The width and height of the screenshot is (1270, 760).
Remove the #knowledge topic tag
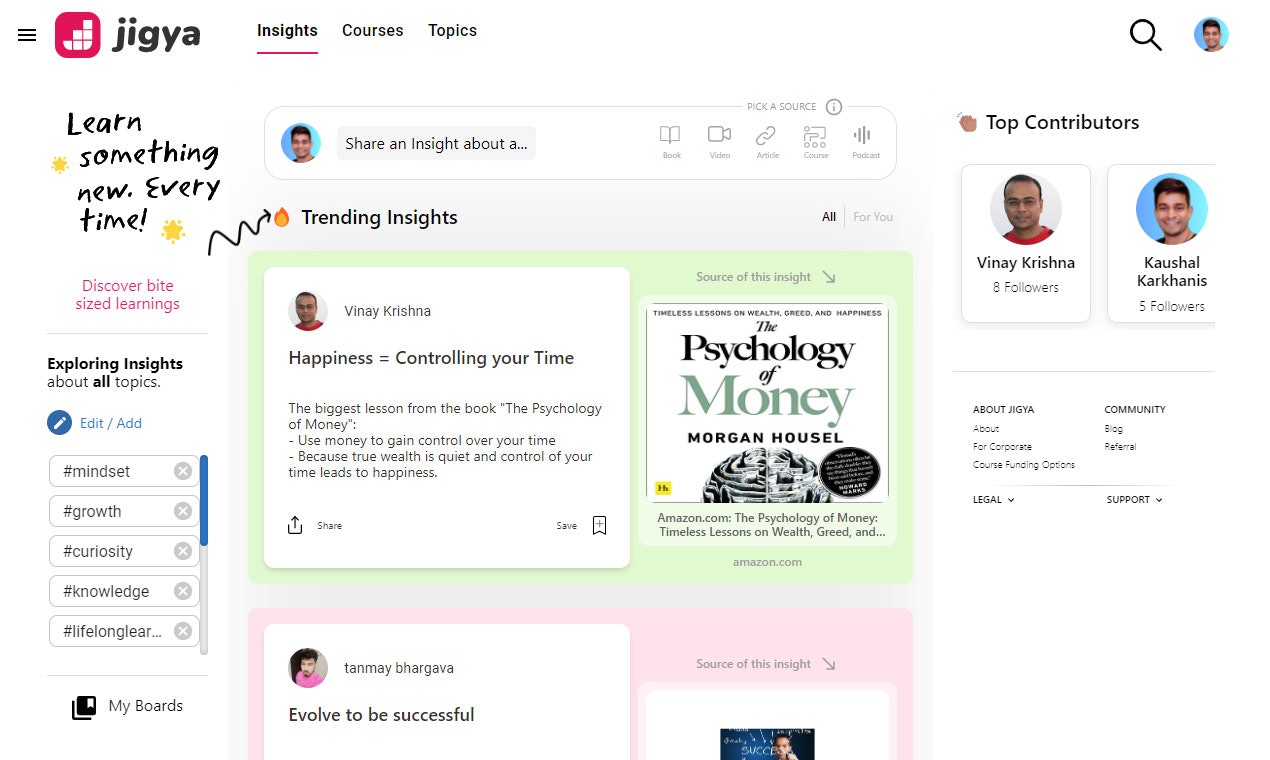click(x=183, y=591)
